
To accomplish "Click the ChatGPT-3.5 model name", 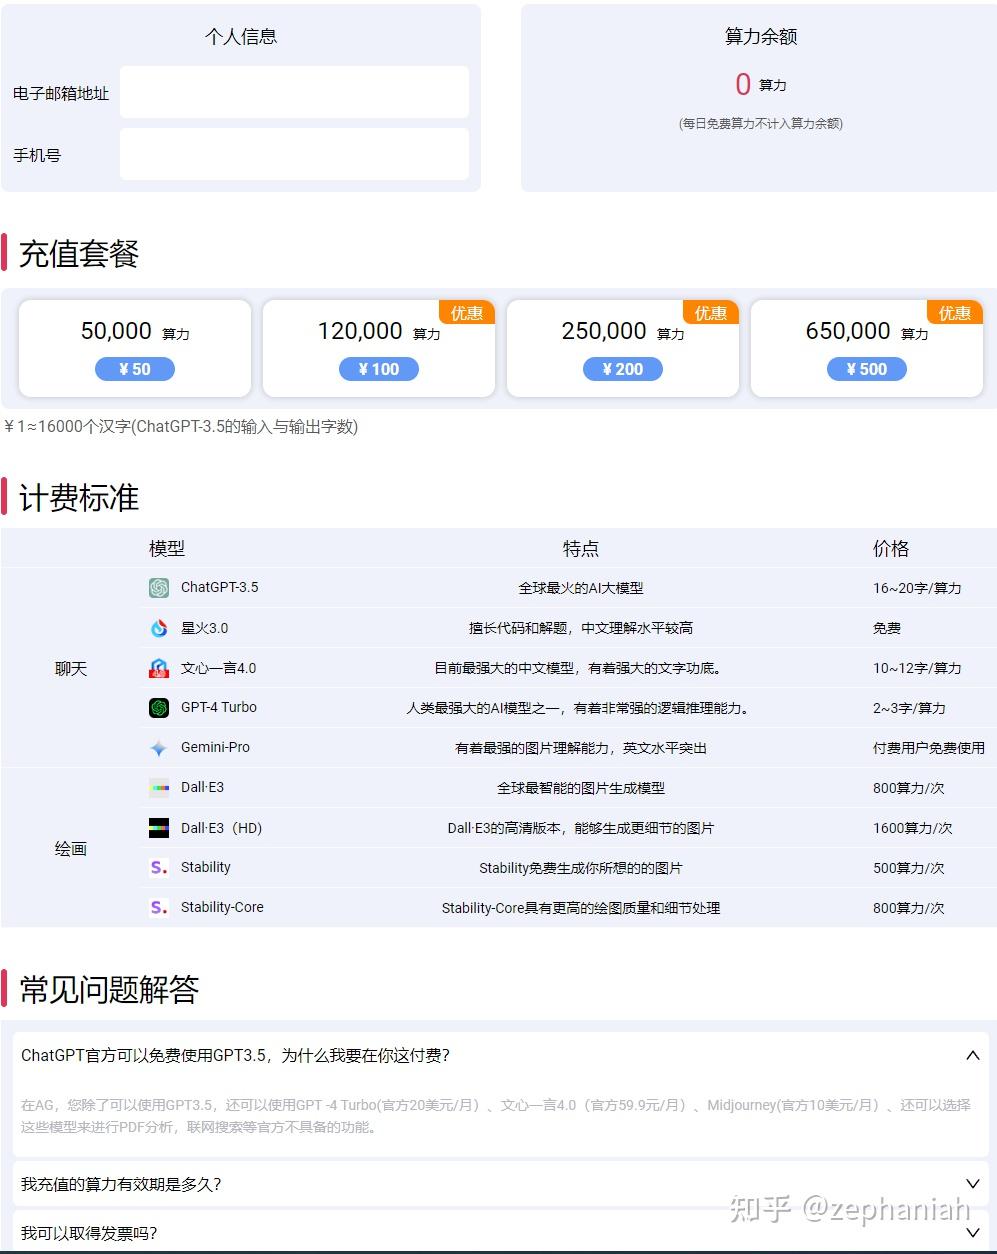I will (220, 587).
